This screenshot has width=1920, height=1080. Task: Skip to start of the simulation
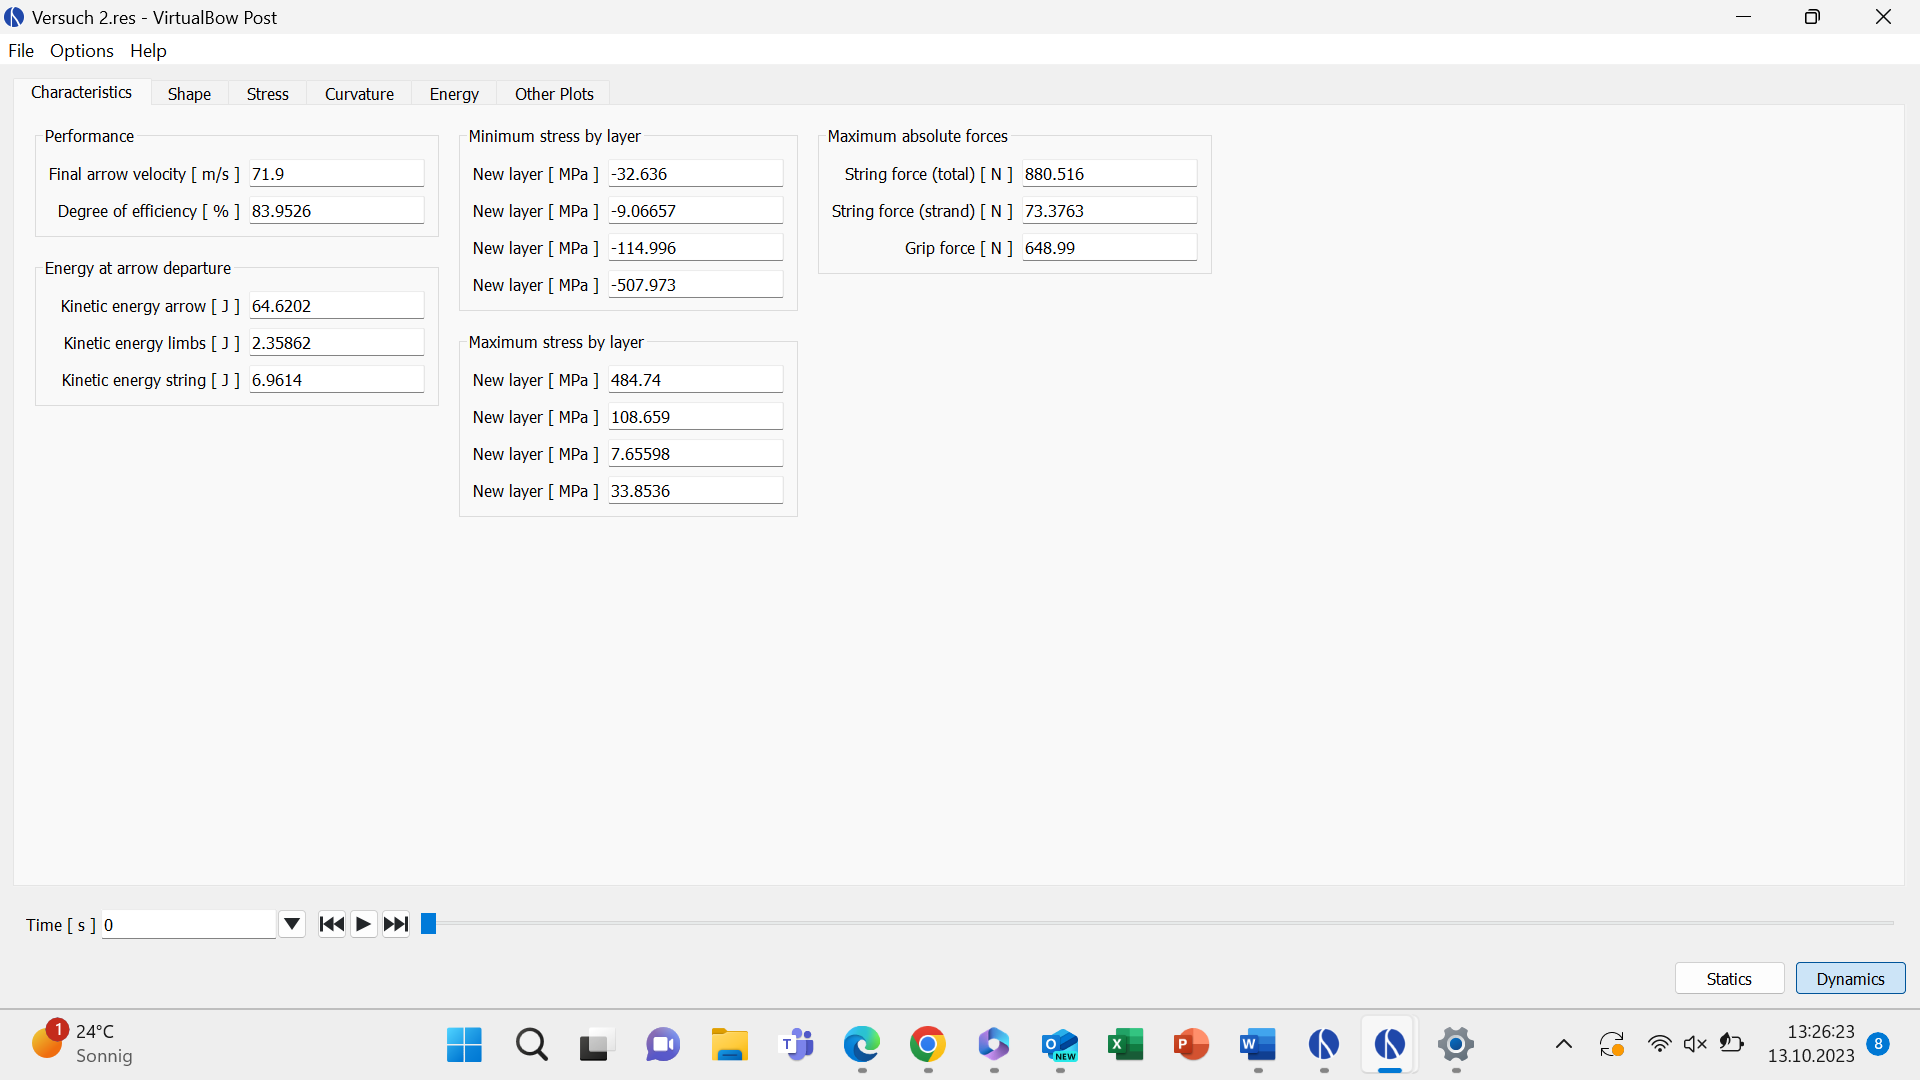tap(331, 924)
